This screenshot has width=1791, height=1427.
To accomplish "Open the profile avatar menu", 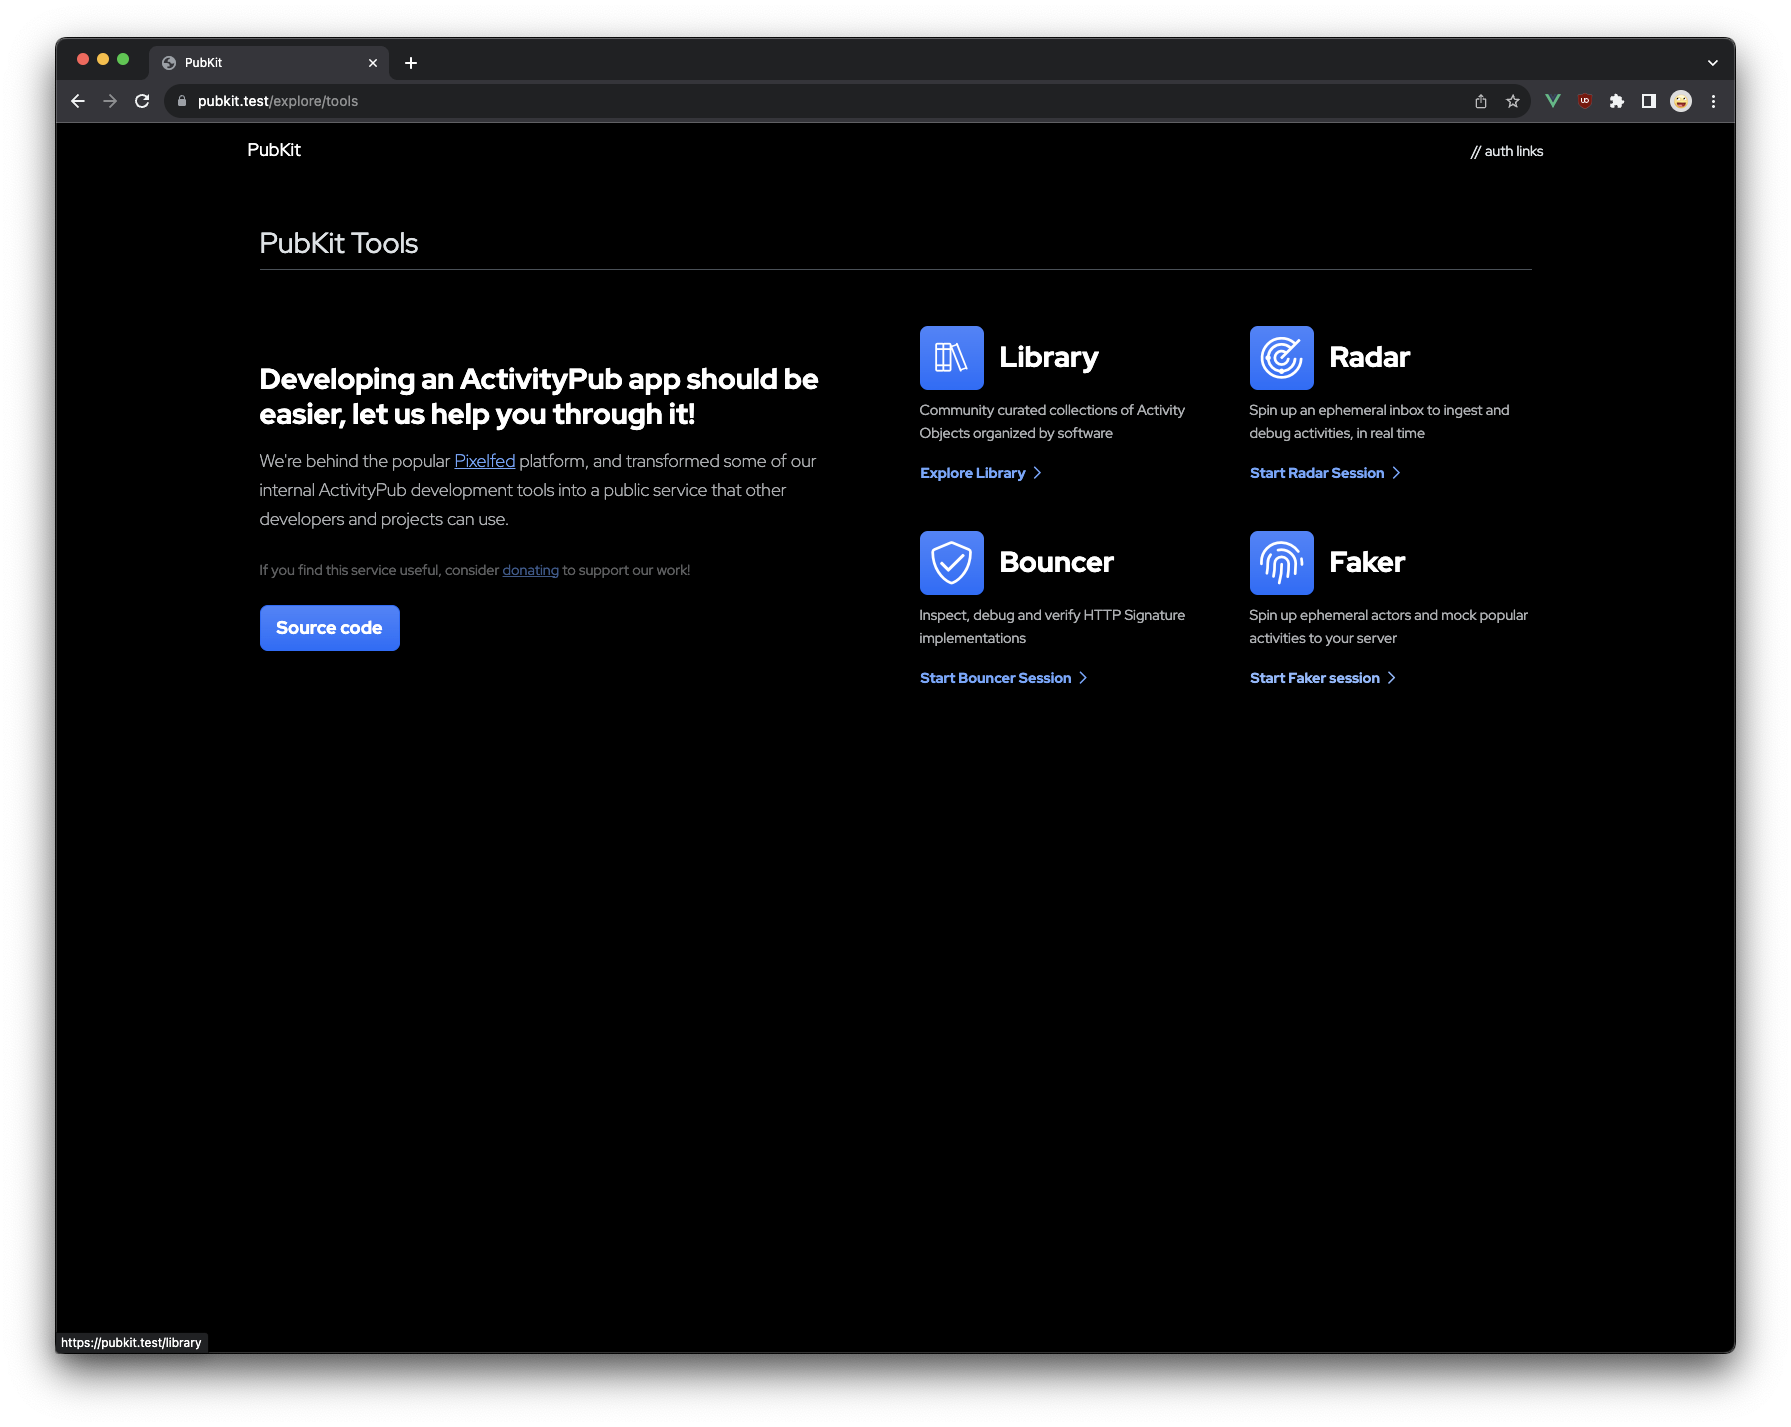I will click(1681, 101).
